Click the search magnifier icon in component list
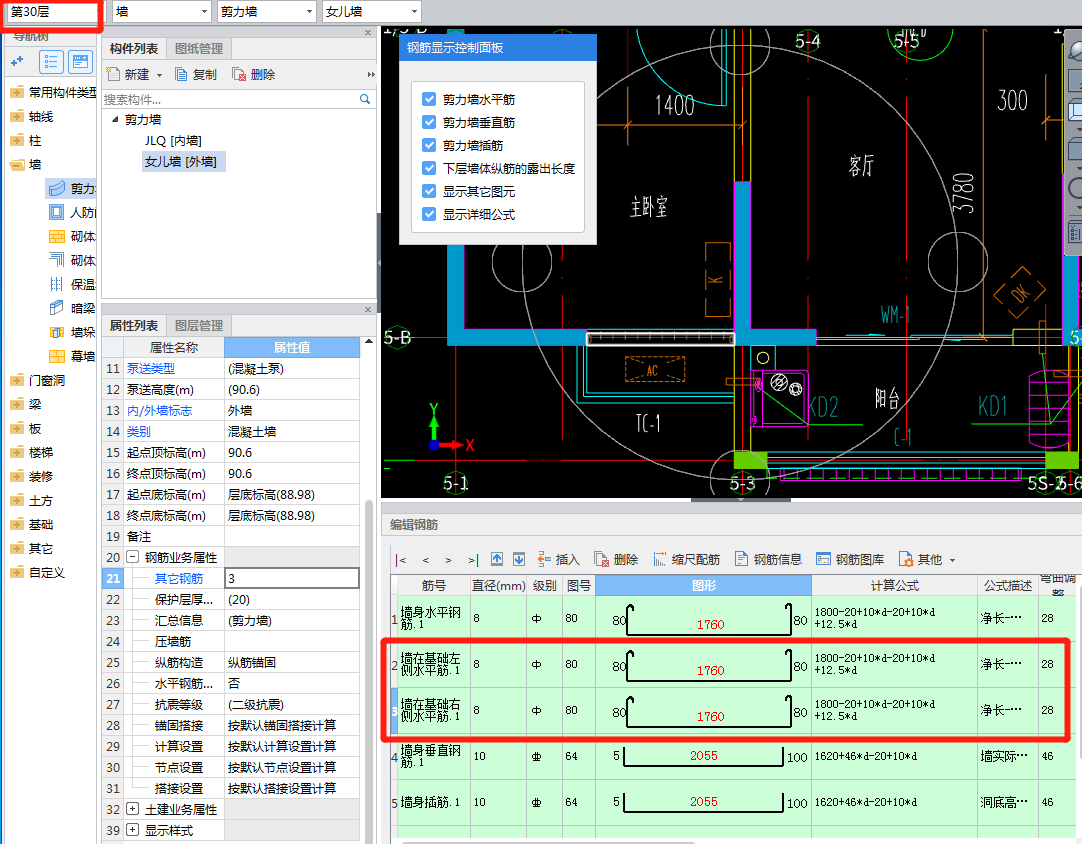 (x=365, y=99)
